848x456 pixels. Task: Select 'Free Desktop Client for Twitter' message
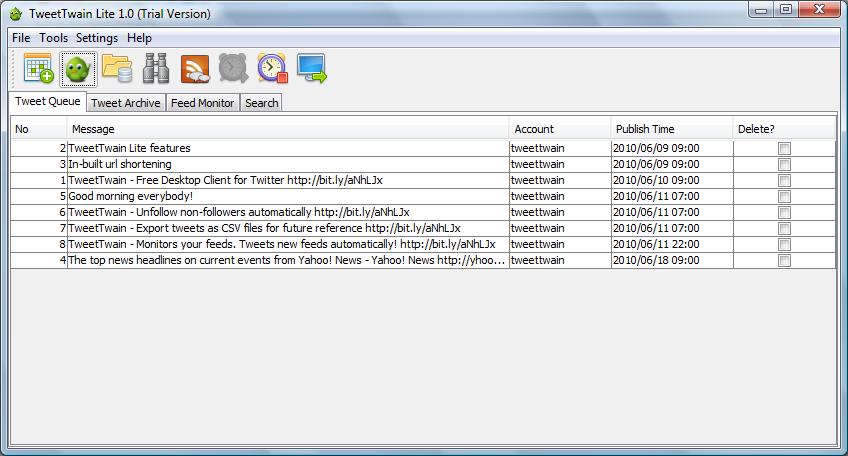point(288,180)
